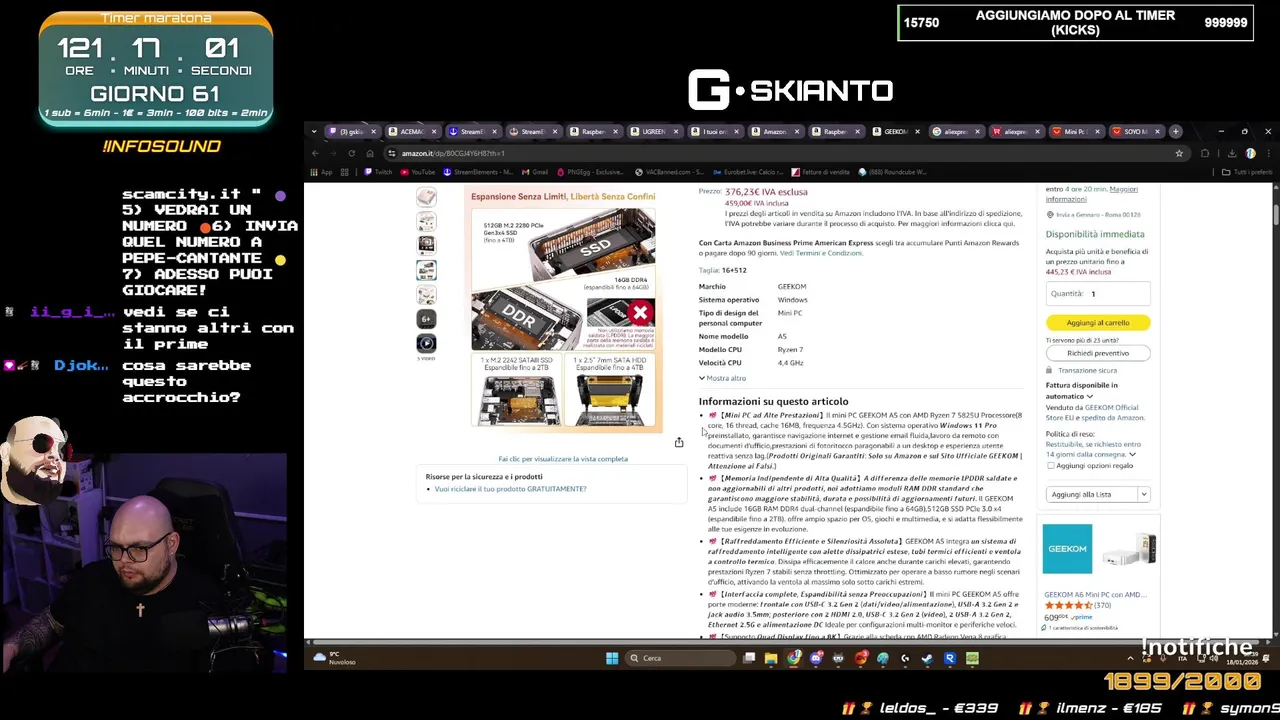
Task: Open the GEEKOM A6 Mini PC sponsored product
Action: pyautogui.click(x=1095, y=595)
